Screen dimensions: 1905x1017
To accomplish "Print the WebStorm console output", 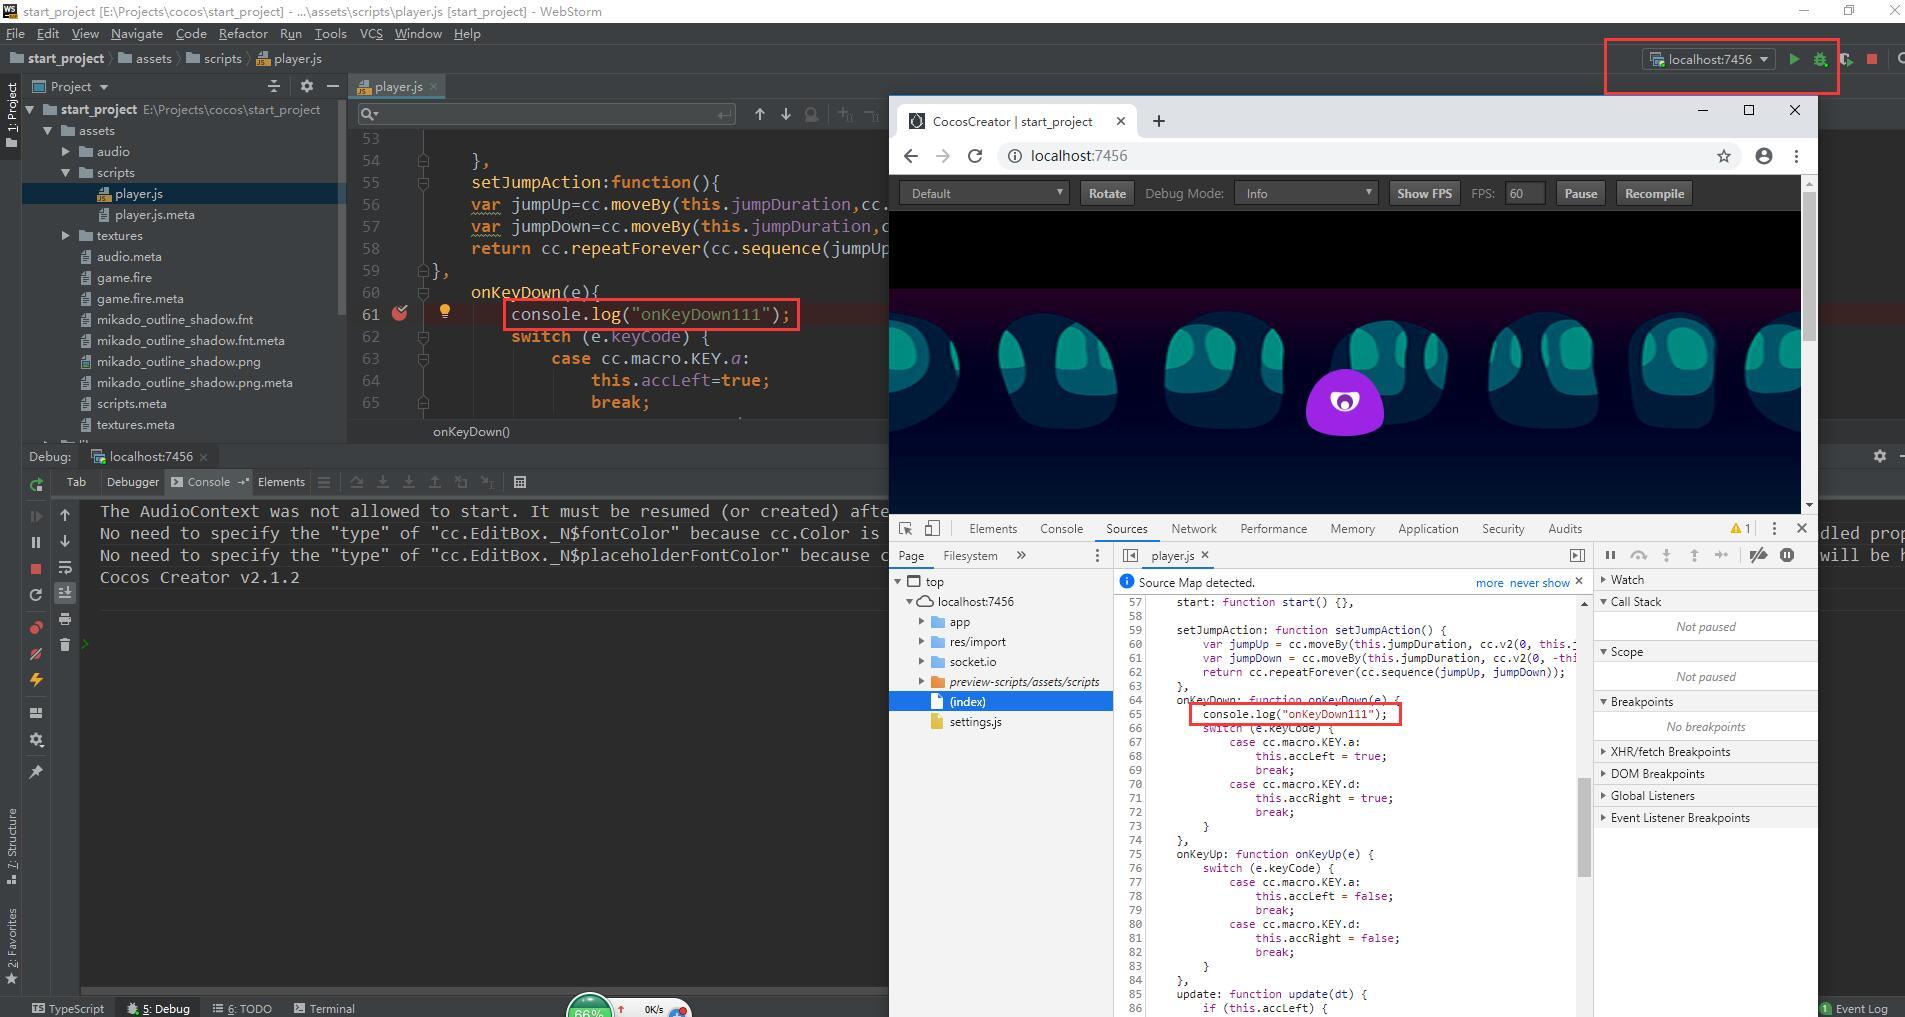I will click(x=65, y=619).
